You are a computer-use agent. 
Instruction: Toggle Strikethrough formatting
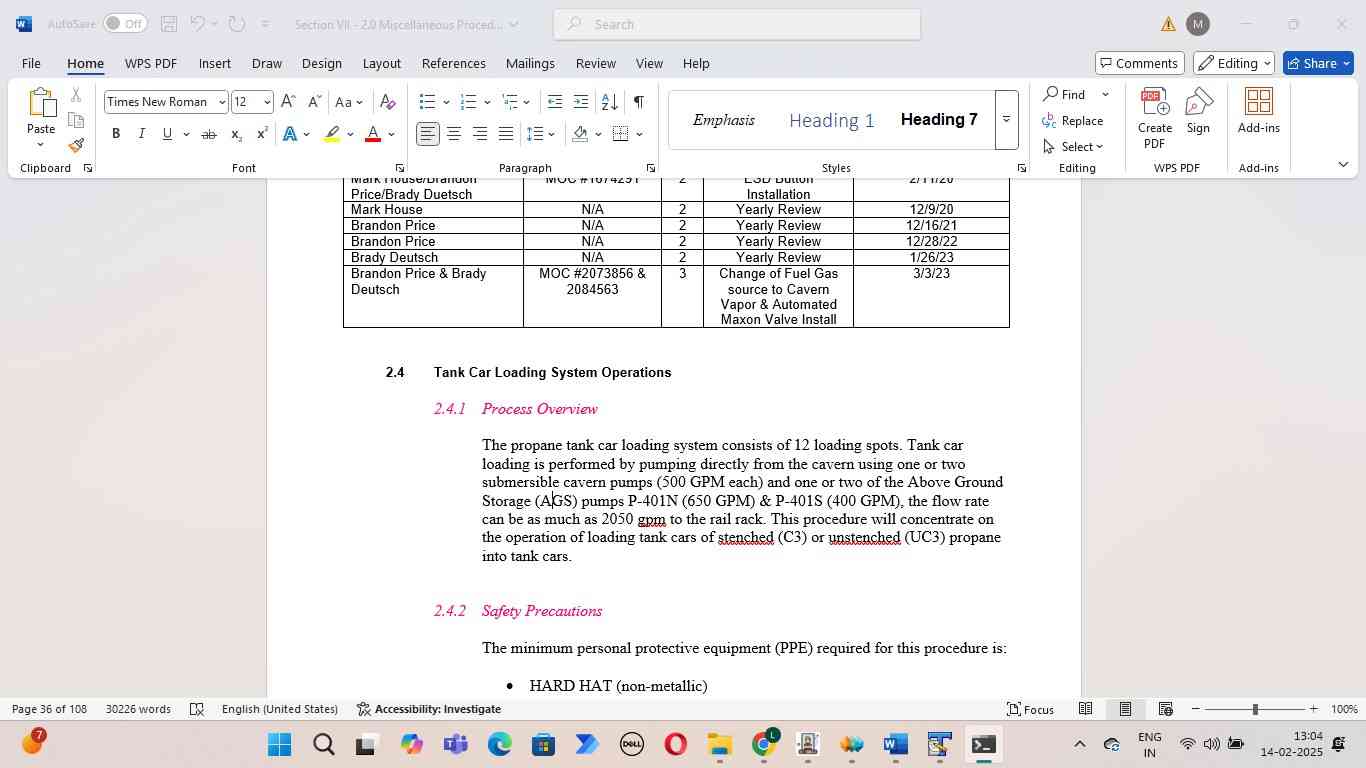[x=209, y=134]
